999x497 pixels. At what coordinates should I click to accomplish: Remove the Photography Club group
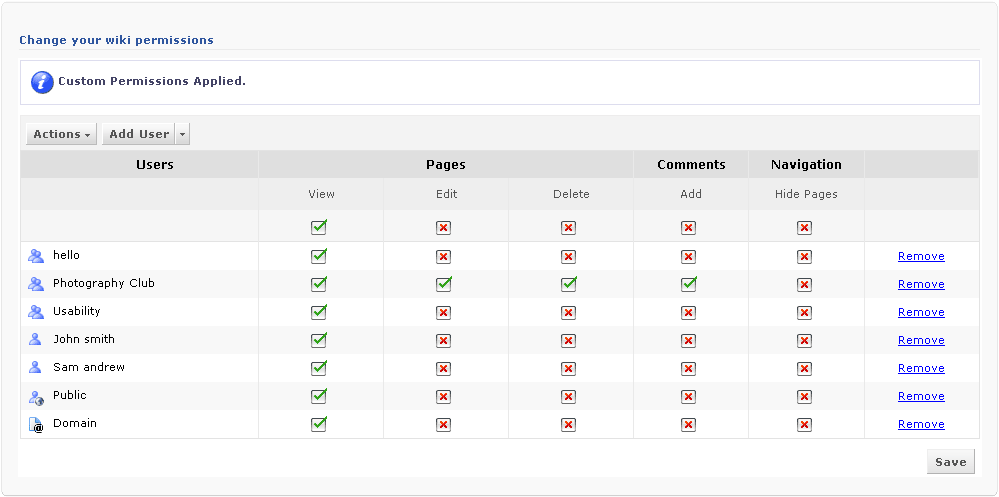(x=921, y=284)
